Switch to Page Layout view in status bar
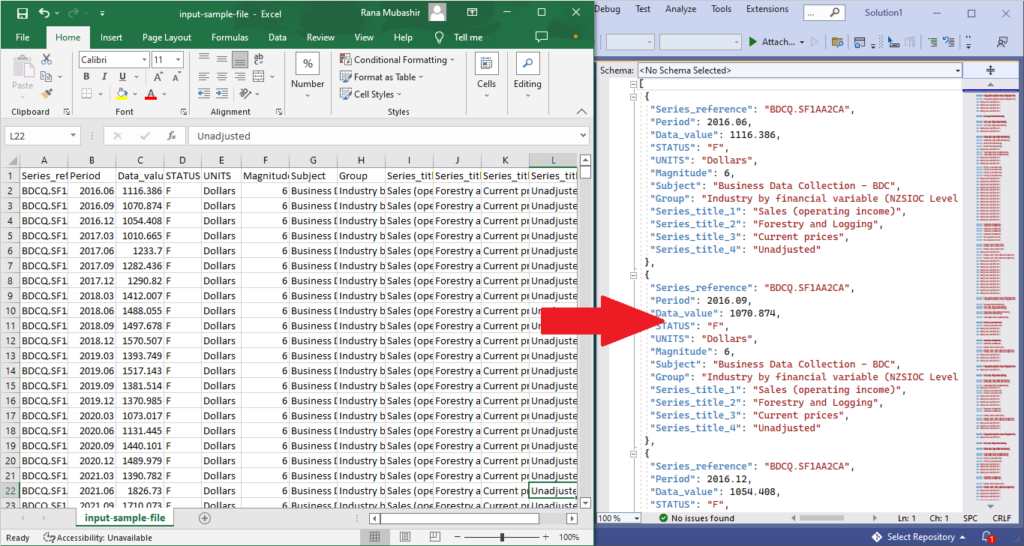The width and height of the screenshot is (1024, 546). tap(405, 537)
